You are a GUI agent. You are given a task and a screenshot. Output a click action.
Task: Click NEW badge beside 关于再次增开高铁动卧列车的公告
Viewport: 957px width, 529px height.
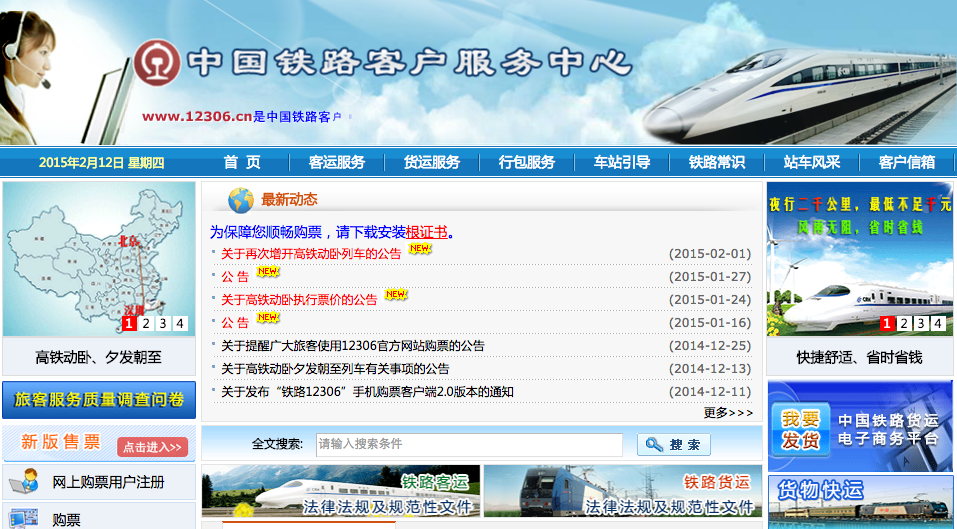(420, 248)
